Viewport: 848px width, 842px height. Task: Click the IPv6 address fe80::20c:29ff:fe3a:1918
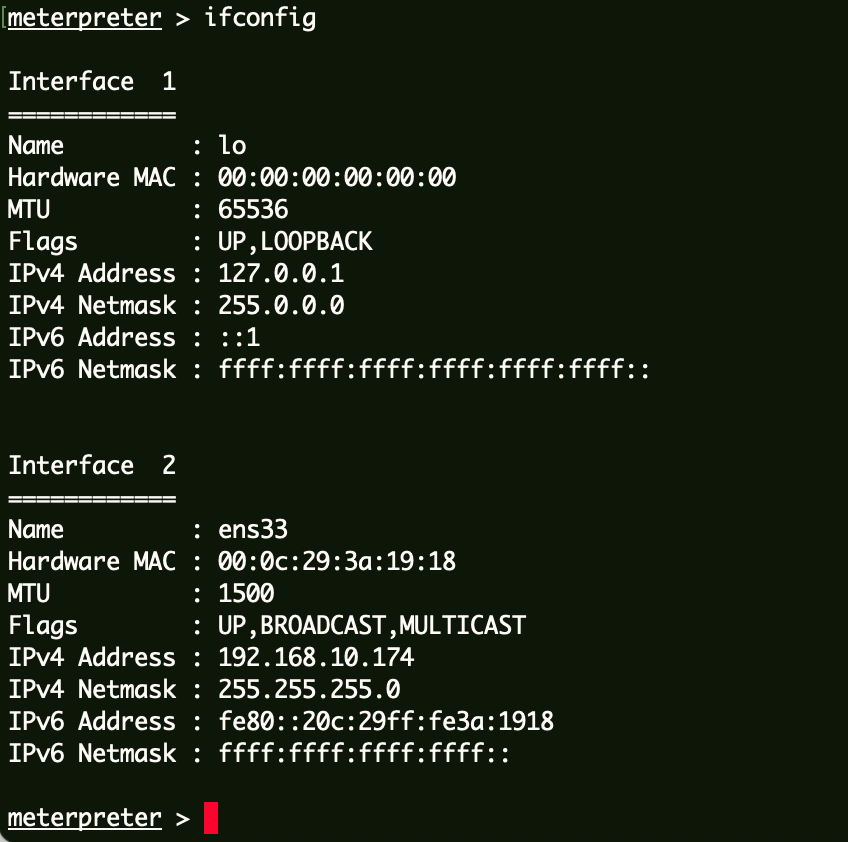[x=386, y=722]
